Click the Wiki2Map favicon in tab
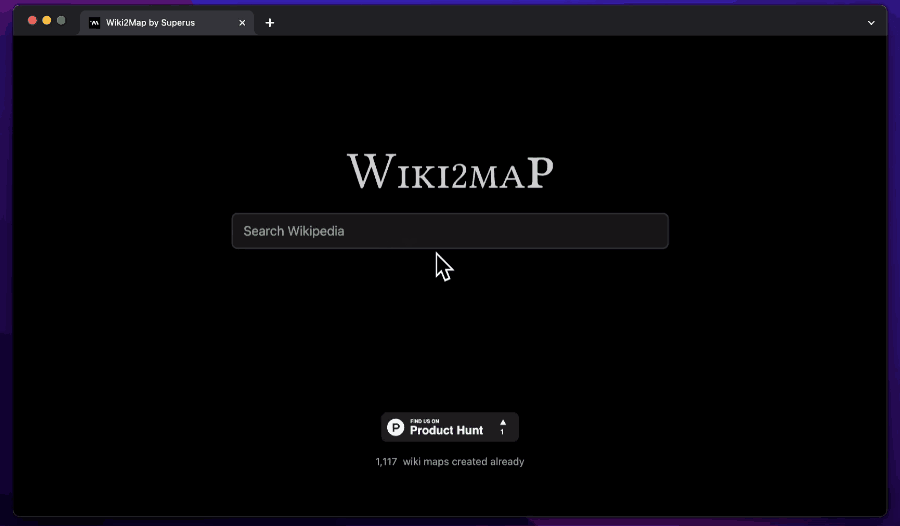The image size is (900, 526). [x=94, y=23]
